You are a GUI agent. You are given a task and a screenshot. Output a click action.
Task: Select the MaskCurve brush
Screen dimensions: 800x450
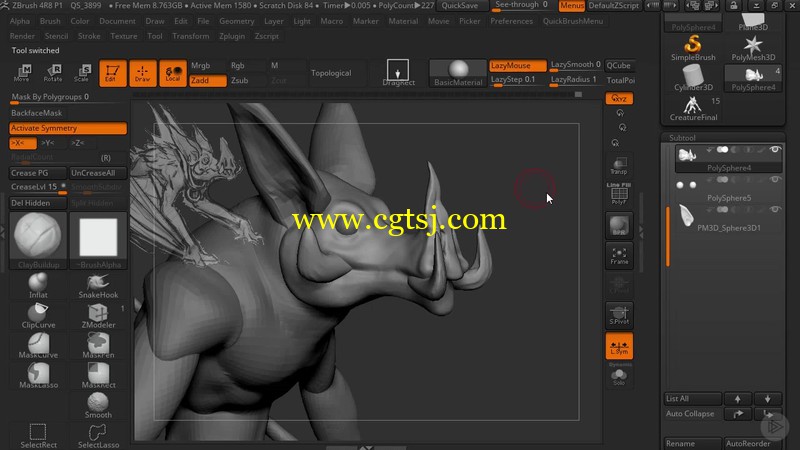(x=38, y=345)
